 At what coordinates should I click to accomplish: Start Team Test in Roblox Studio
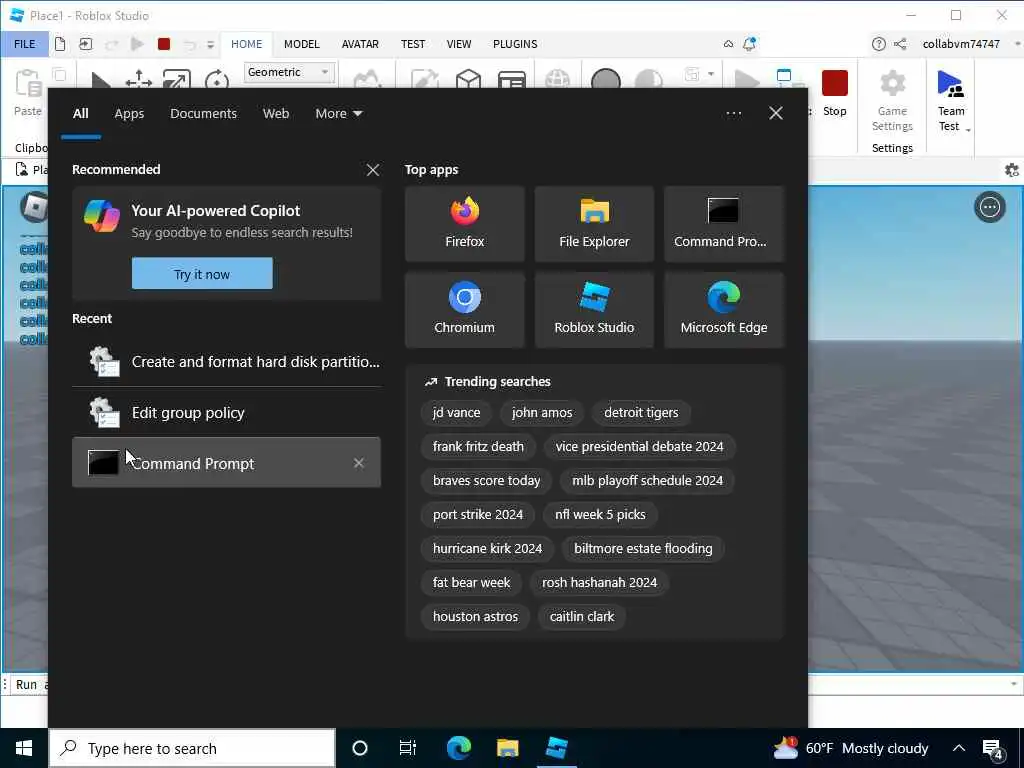(952, 101)
